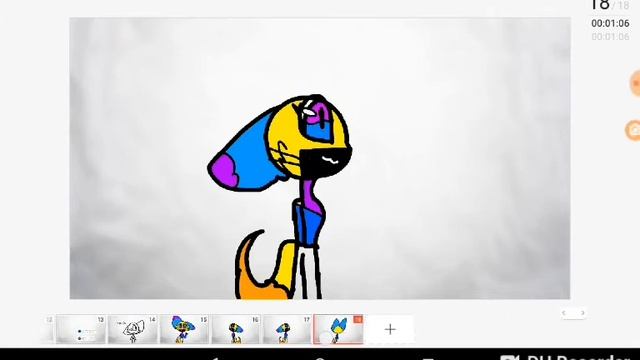Select frame 17 thumbnail
This screenshot has height=360, width=640.
(x=287, y=329)
